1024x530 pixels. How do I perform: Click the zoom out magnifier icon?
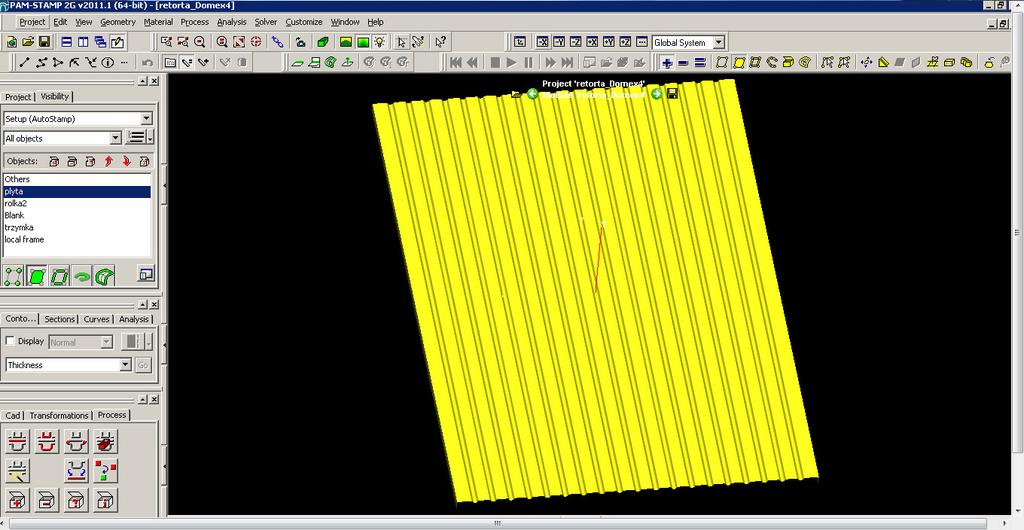pyautogui.click(x=200, y=42)
